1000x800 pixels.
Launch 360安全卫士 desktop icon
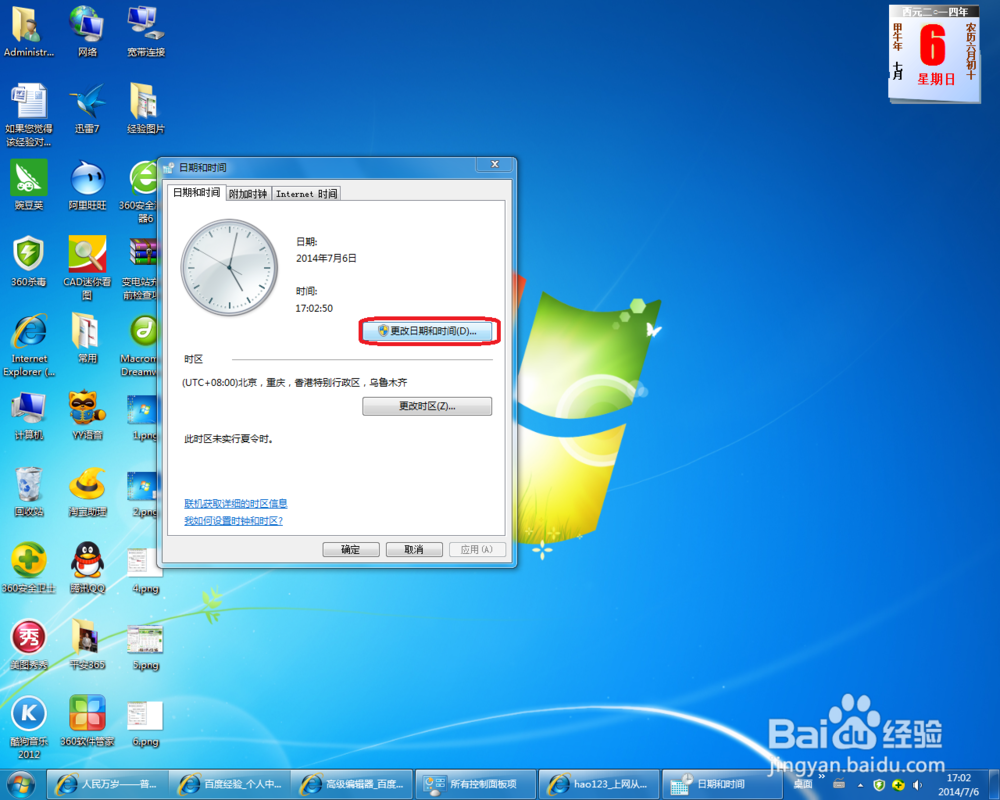coord(28,568)
